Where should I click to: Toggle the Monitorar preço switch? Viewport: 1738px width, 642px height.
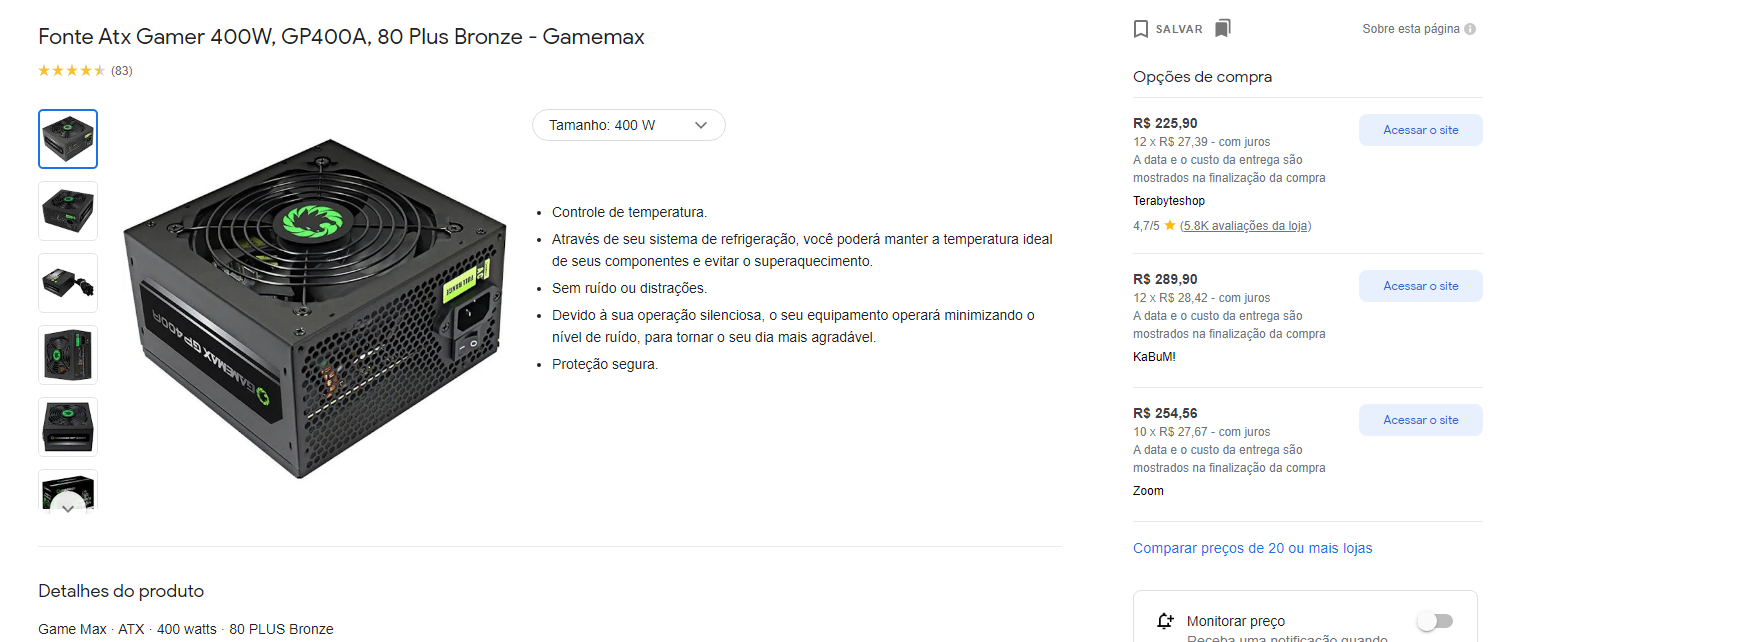[1435, 621]
